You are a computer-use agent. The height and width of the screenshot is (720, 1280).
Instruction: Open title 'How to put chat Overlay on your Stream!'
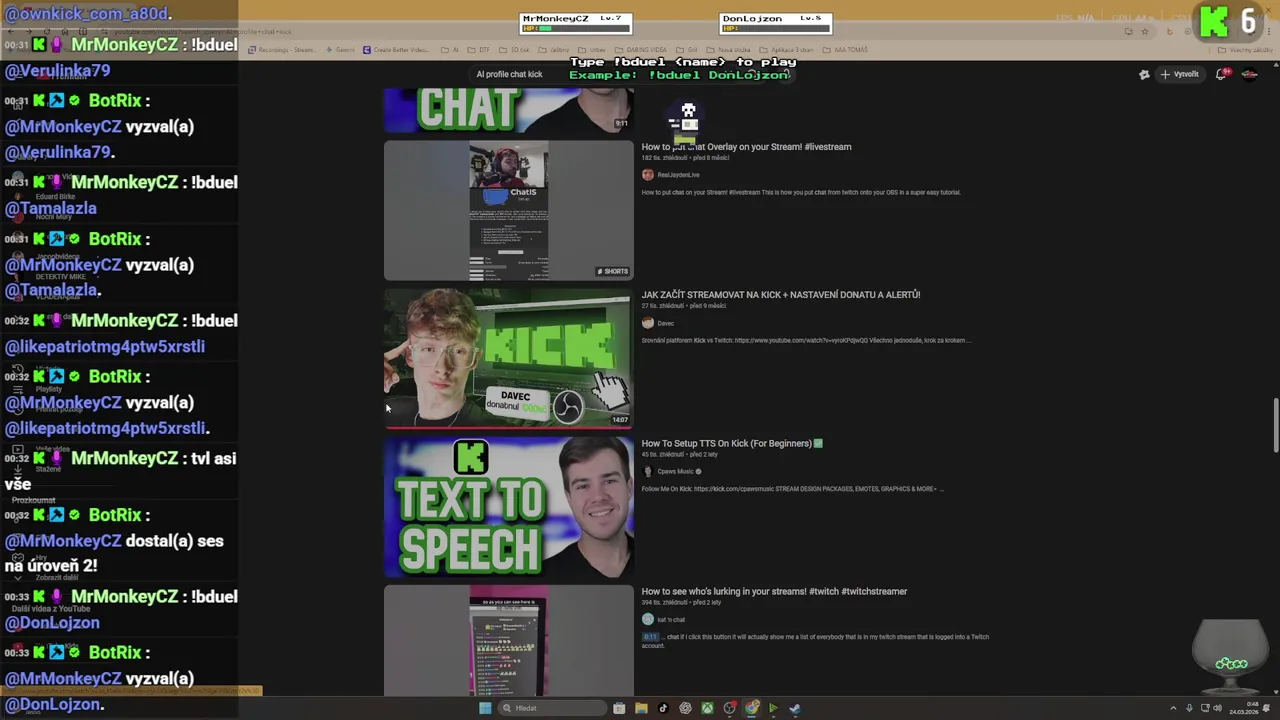pyautogui.click(x=746, y=147)
